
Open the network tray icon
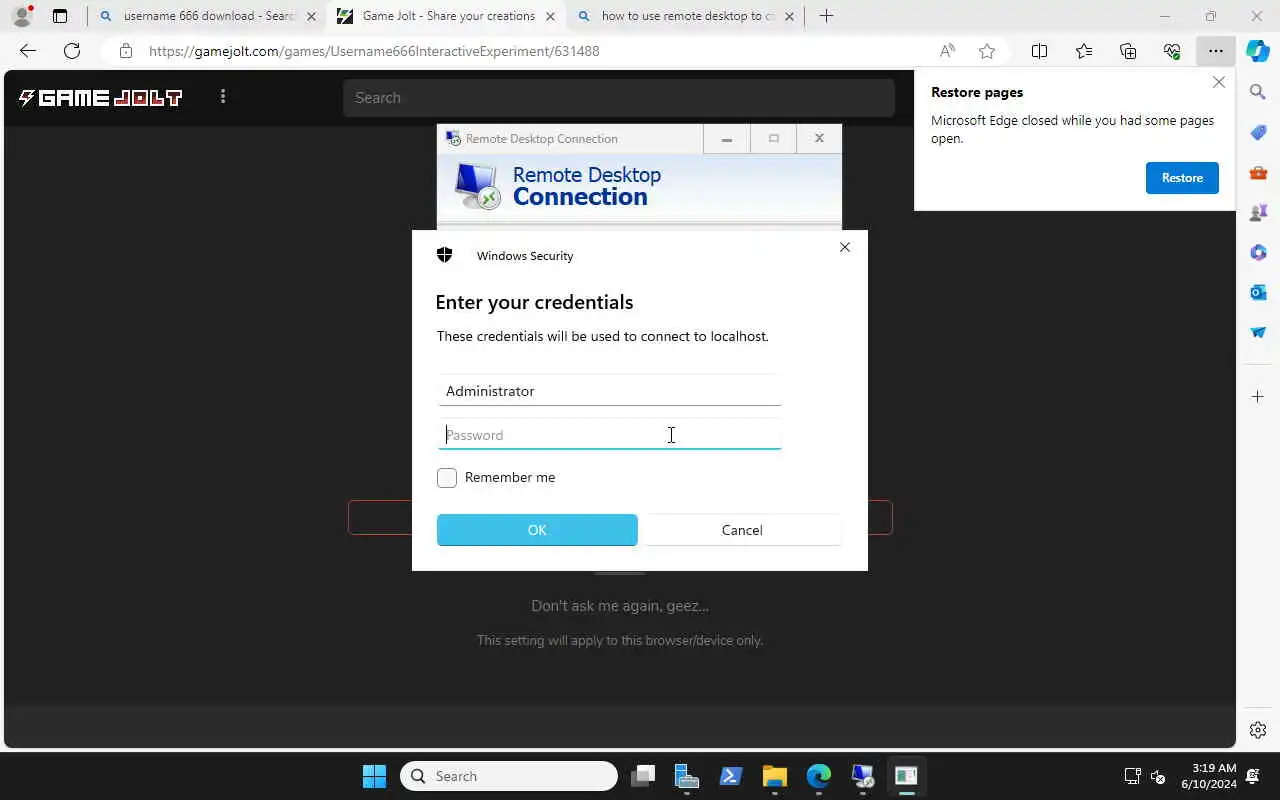(x=1132, y=776)
